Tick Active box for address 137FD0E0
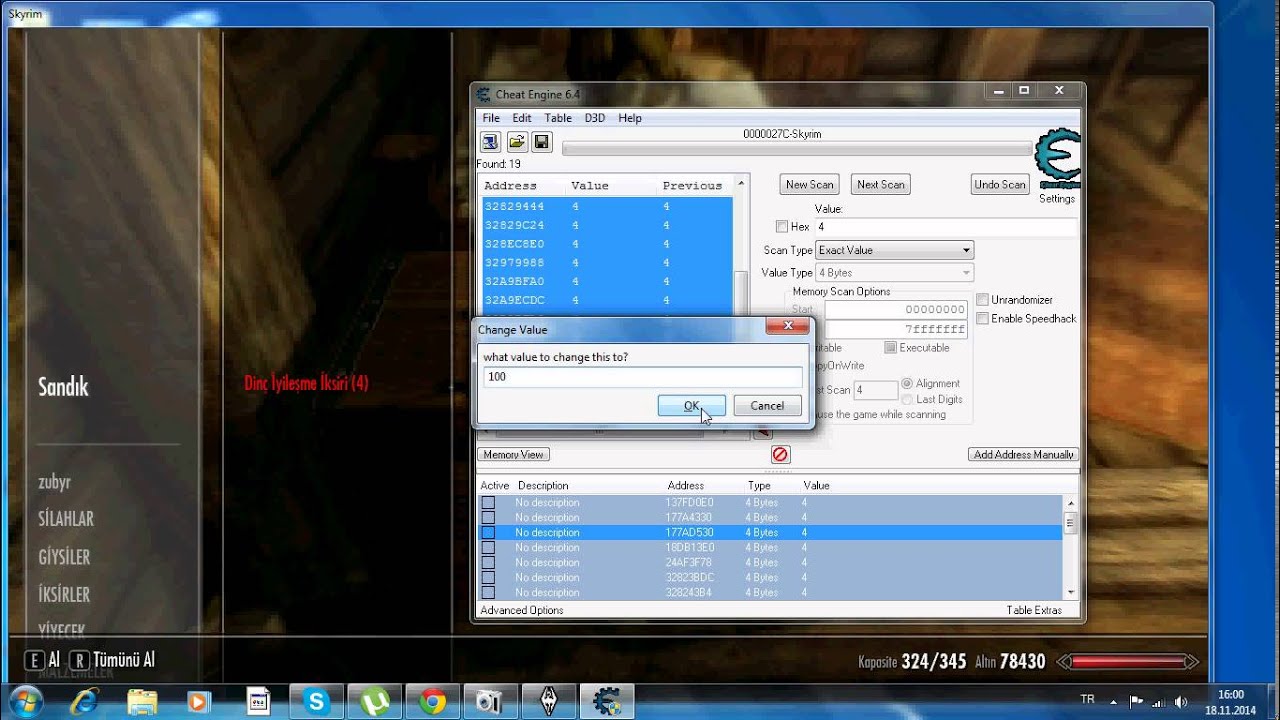 (488, 503)
